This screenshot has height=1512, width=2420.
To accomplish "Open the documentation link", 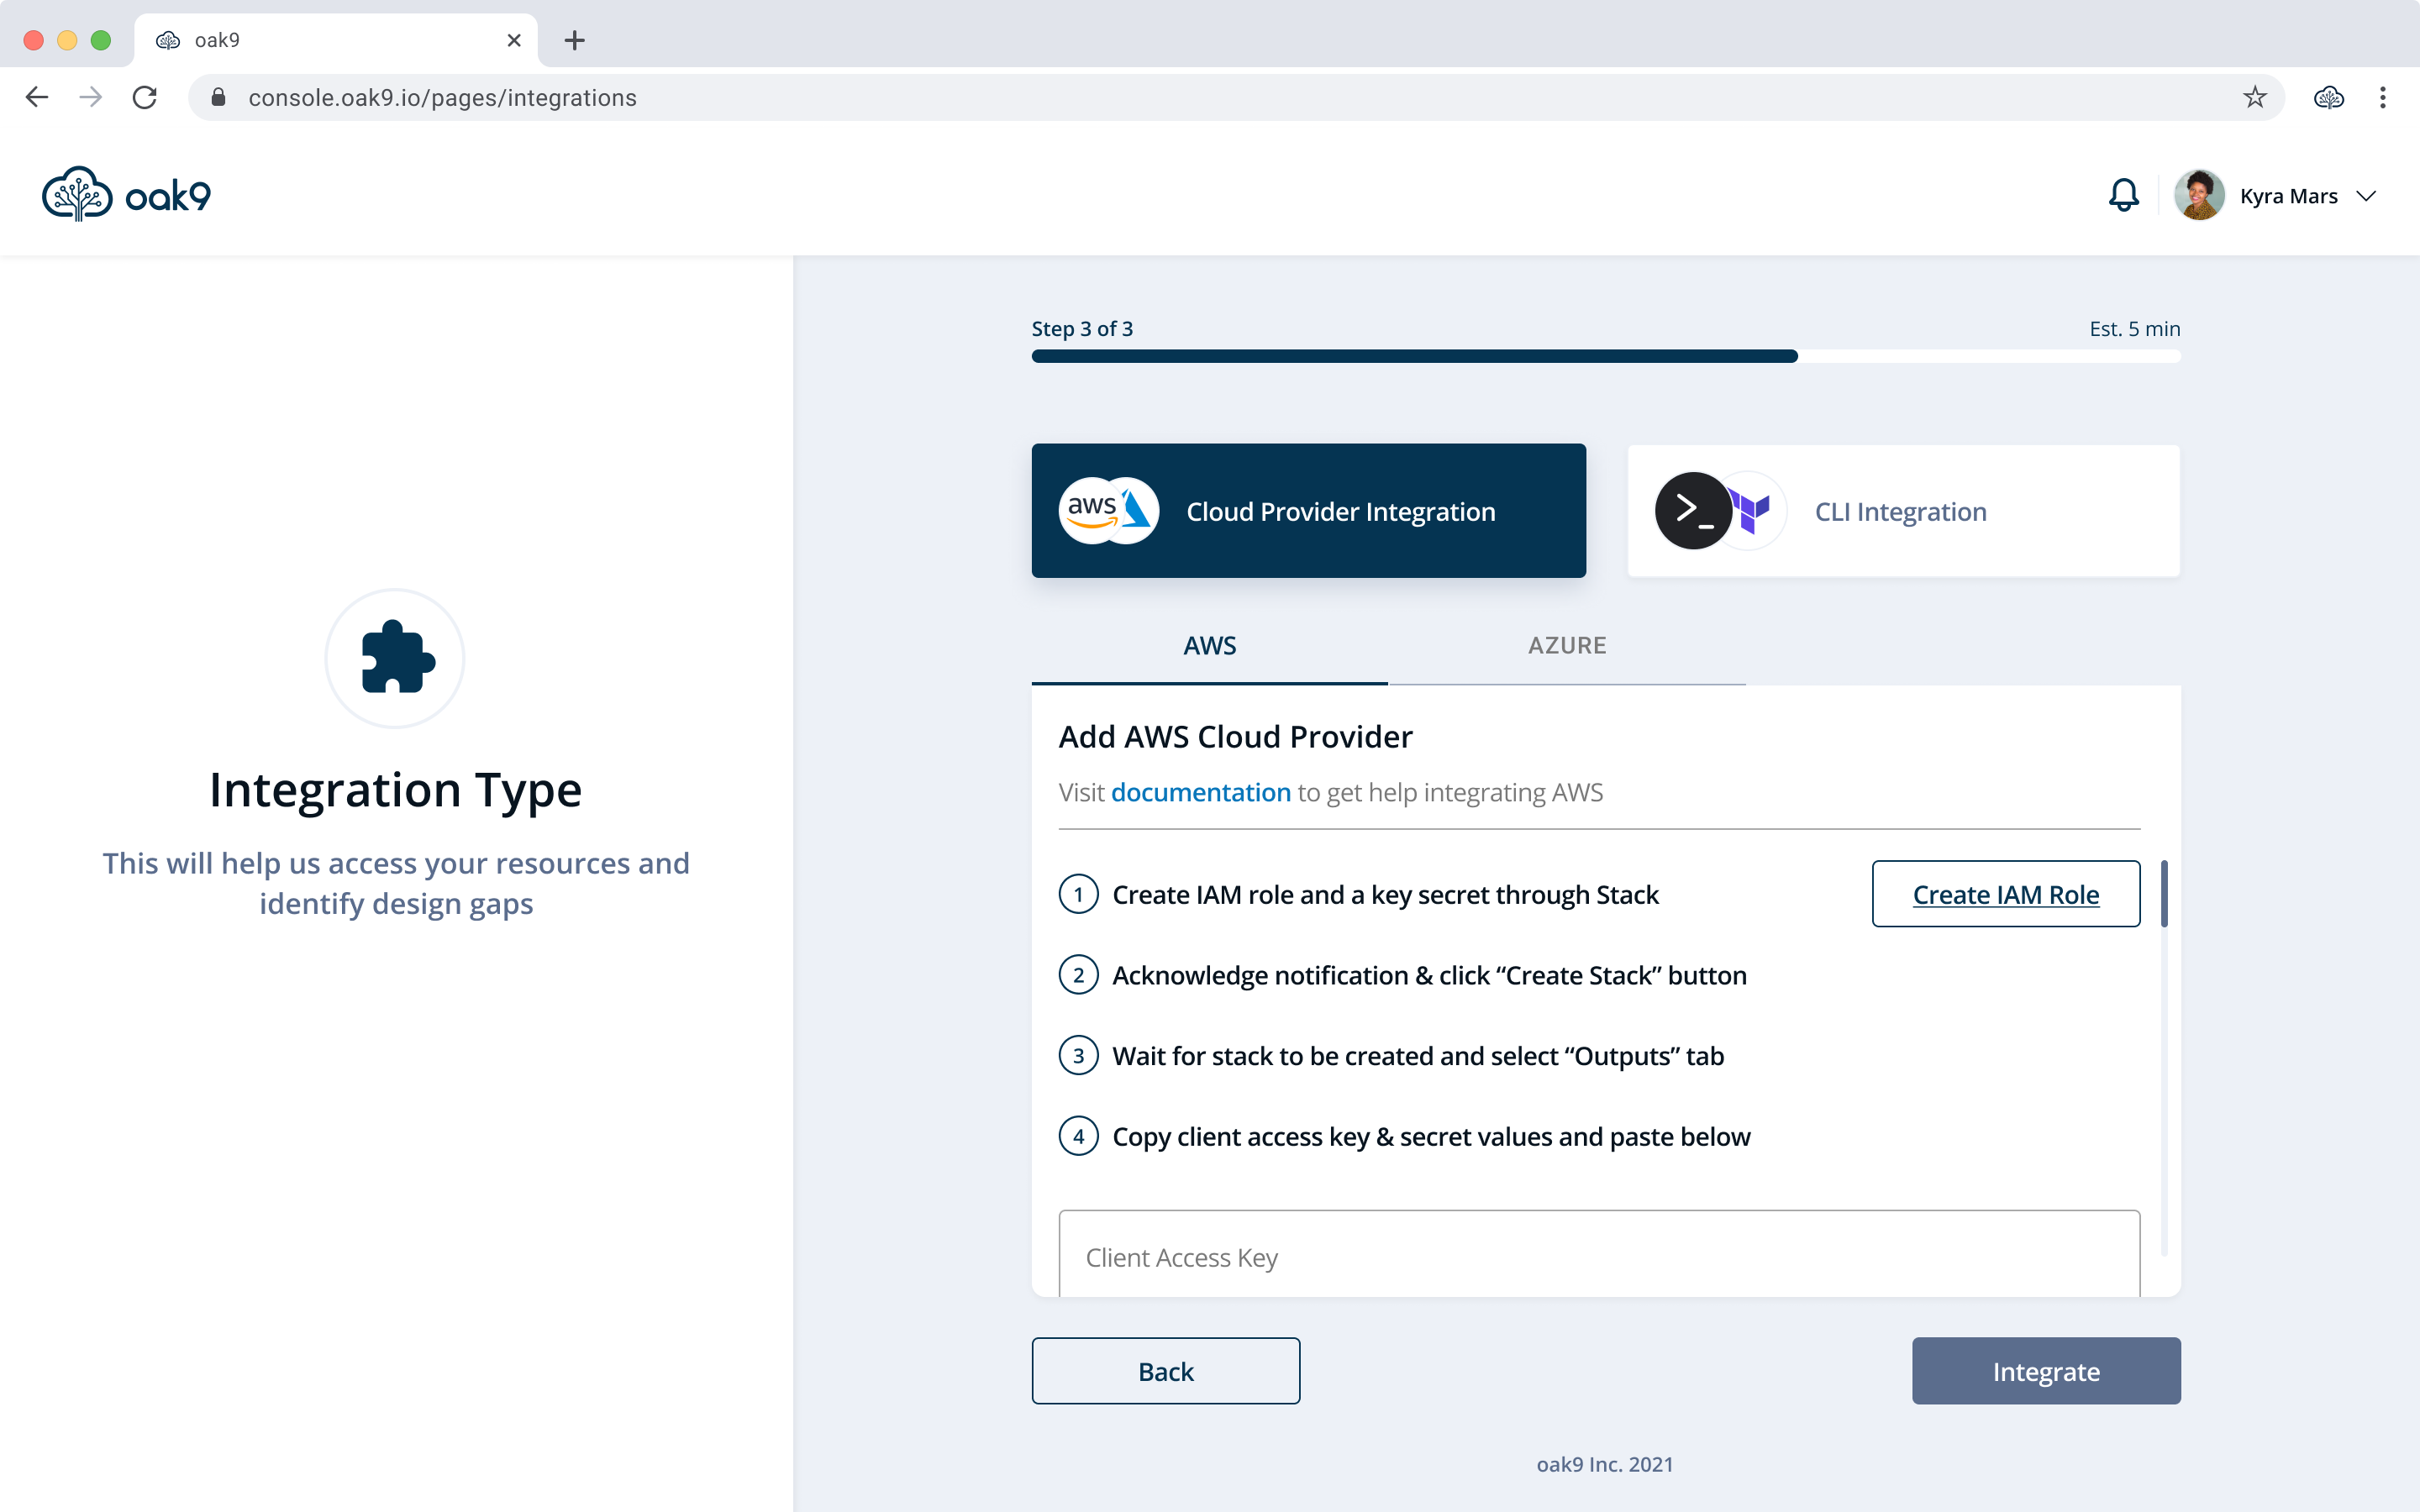I will (x=1200, y=792).
